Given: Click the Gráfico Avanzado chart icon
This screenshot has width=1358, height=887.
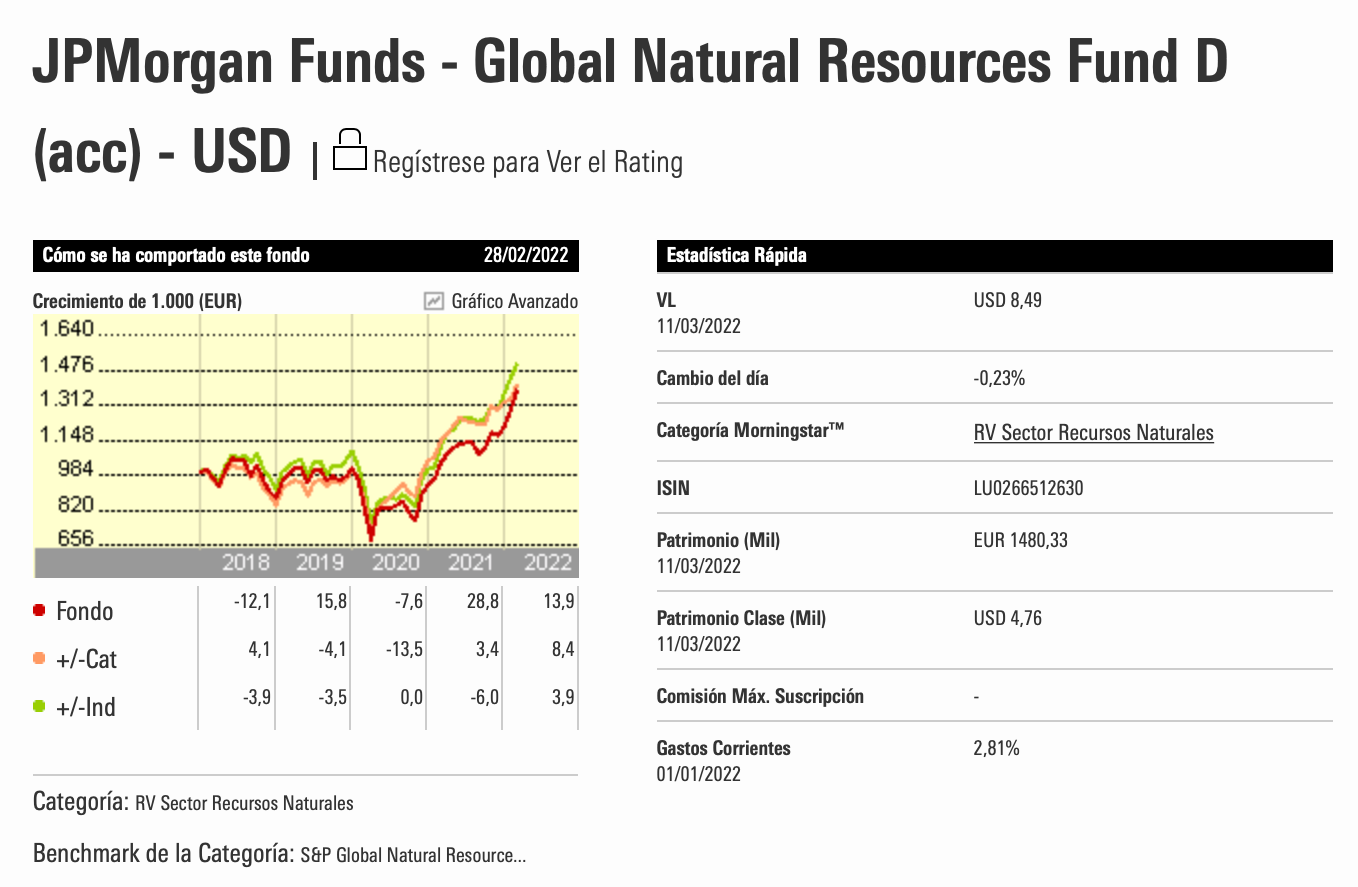Looking at the screenshot, I should 434,300.
